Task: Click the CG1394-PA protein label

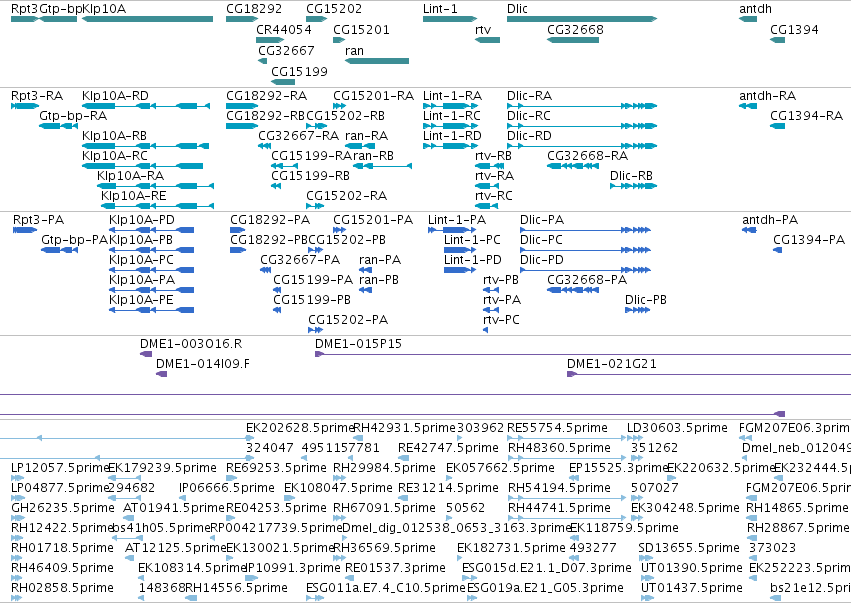Action: click(x=809, y=240)
